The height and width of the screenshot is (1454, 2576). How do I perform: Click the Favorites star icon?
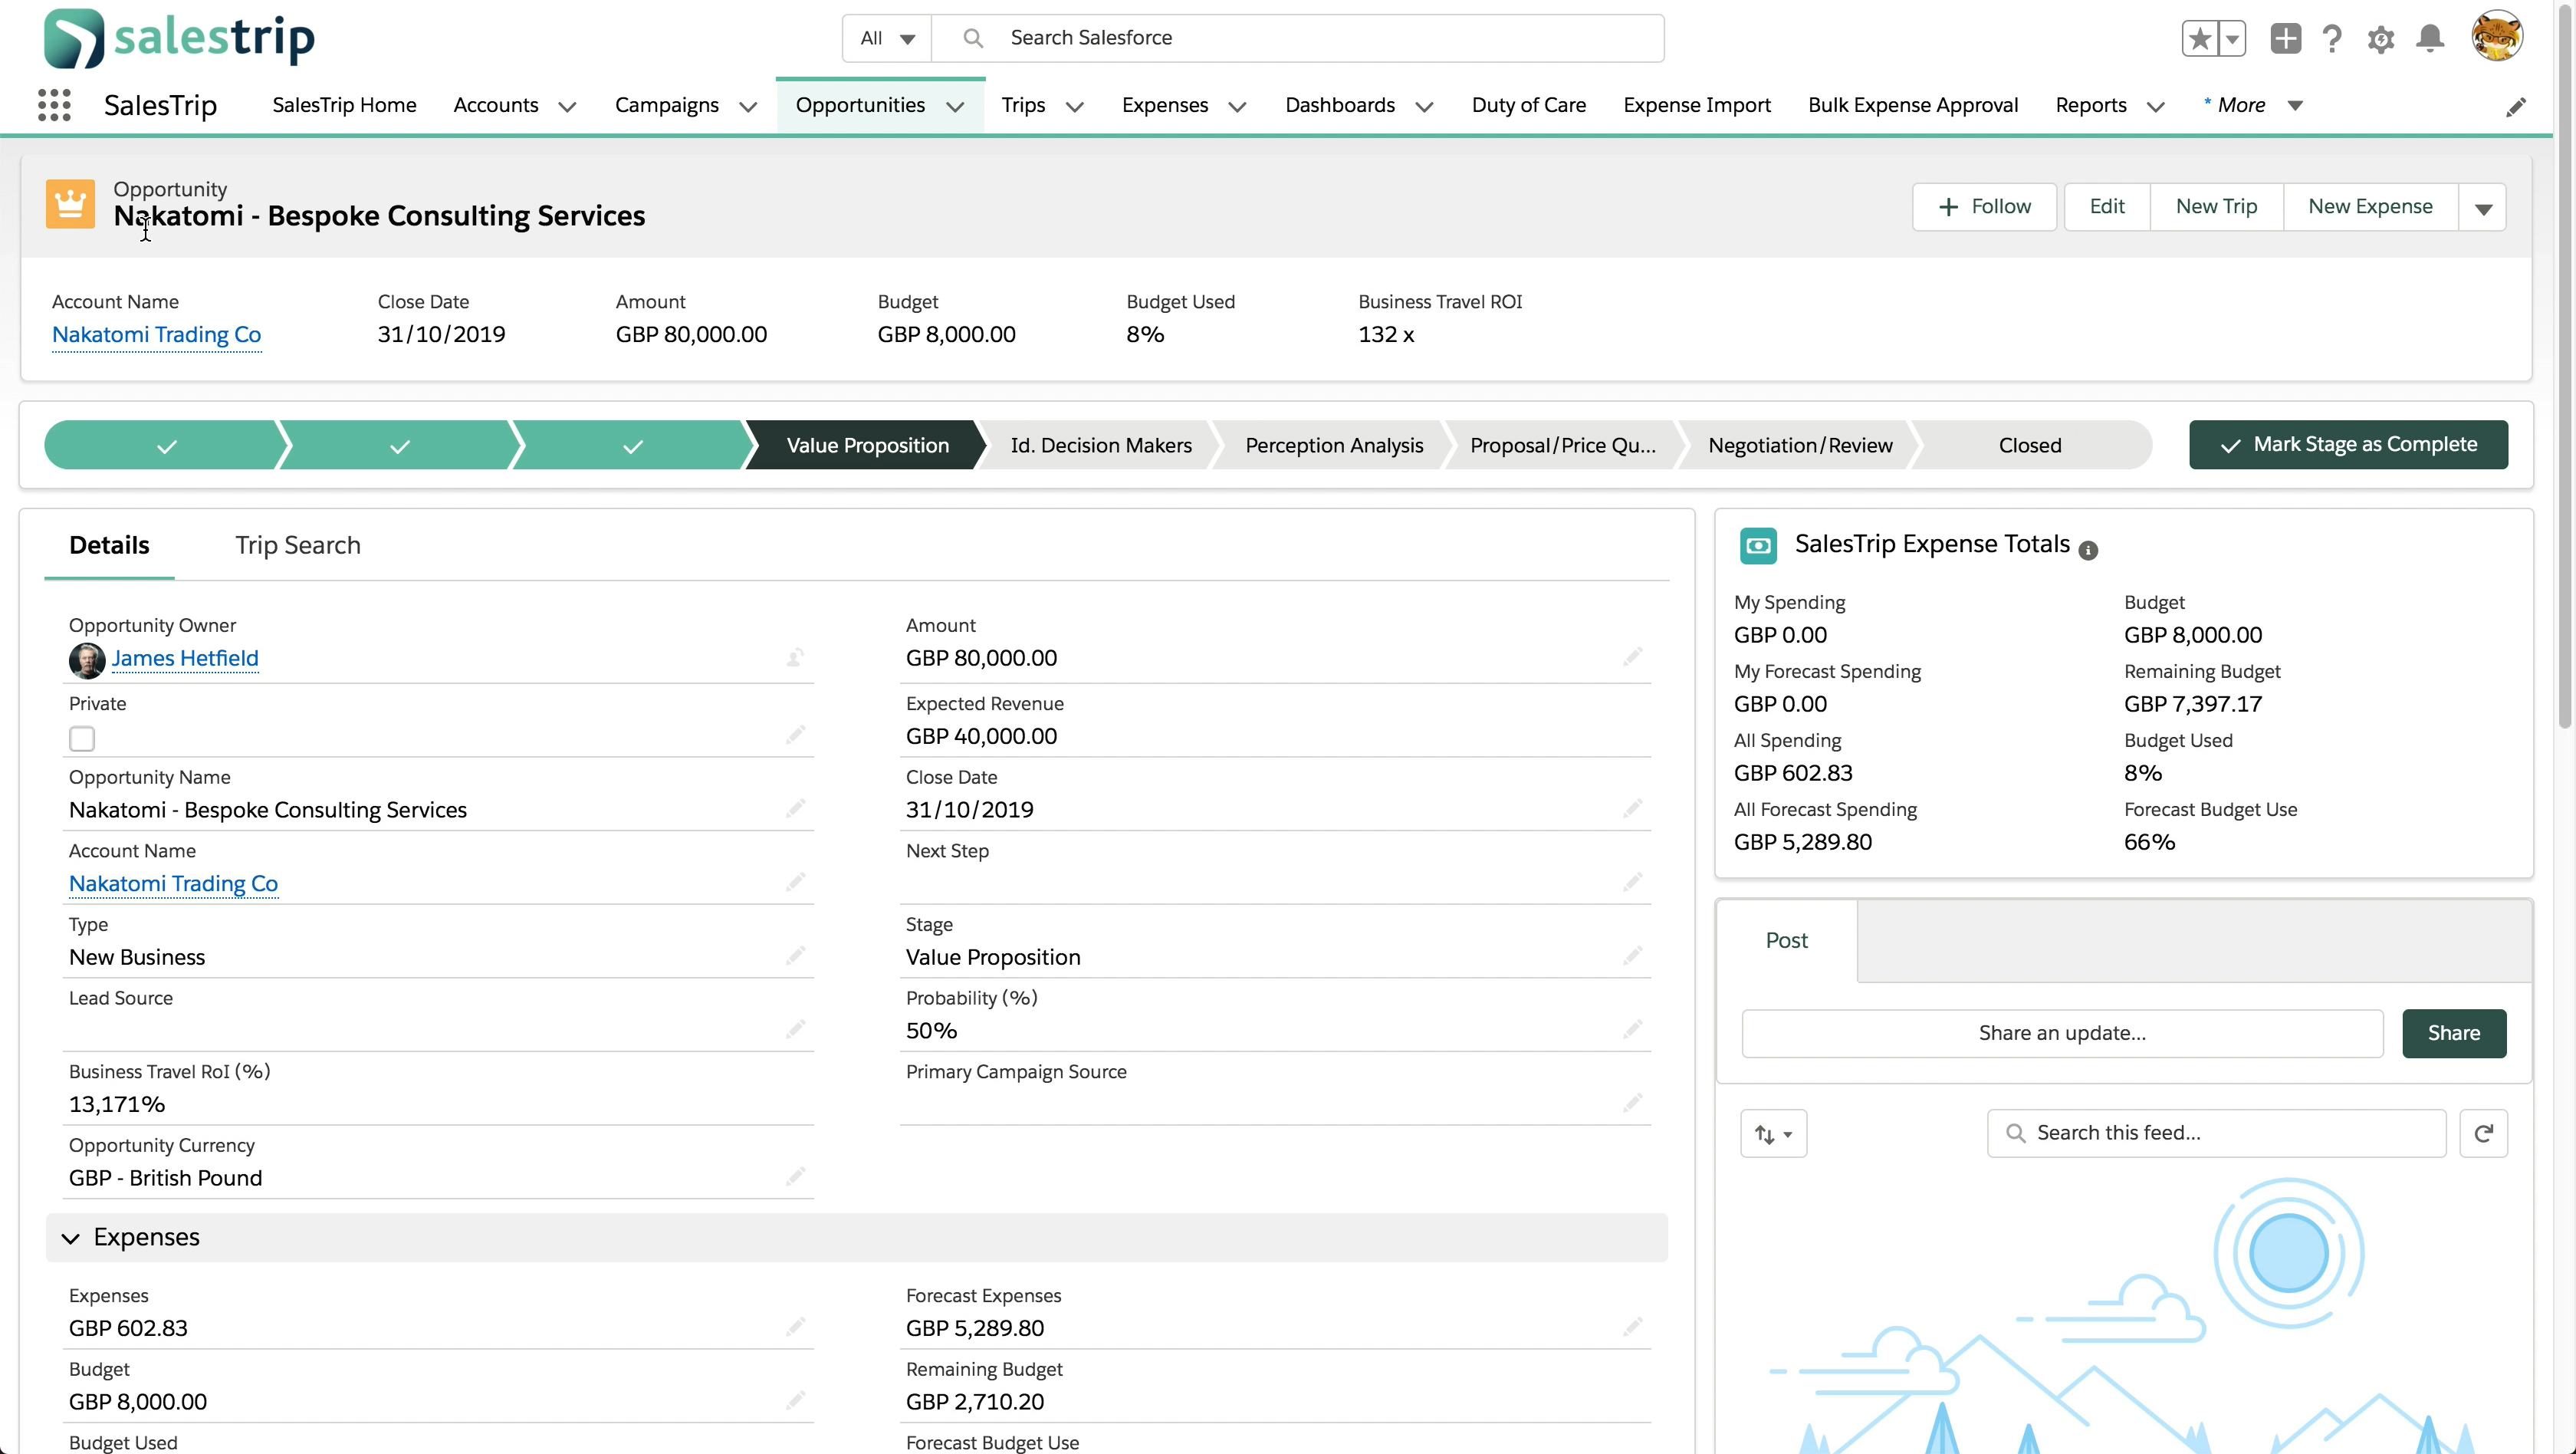(2199, 39)
